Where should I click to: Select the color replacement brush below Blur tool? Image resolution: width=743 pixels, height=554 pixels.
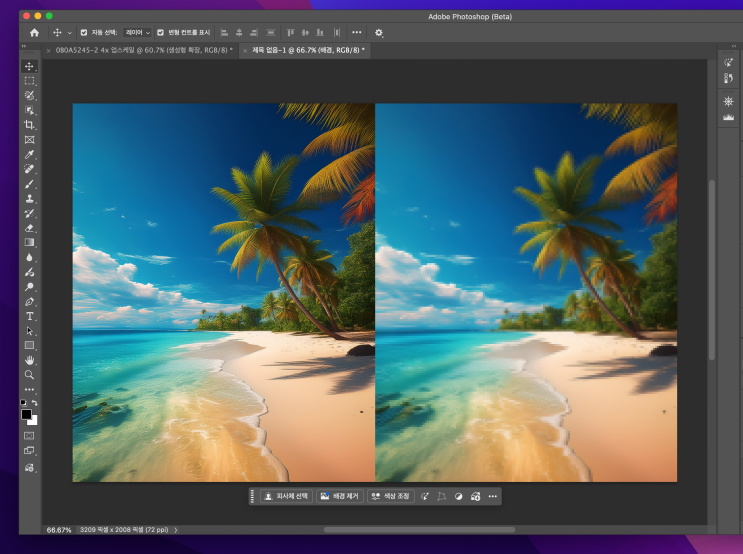pyautogui.click(x=29, y=272)
